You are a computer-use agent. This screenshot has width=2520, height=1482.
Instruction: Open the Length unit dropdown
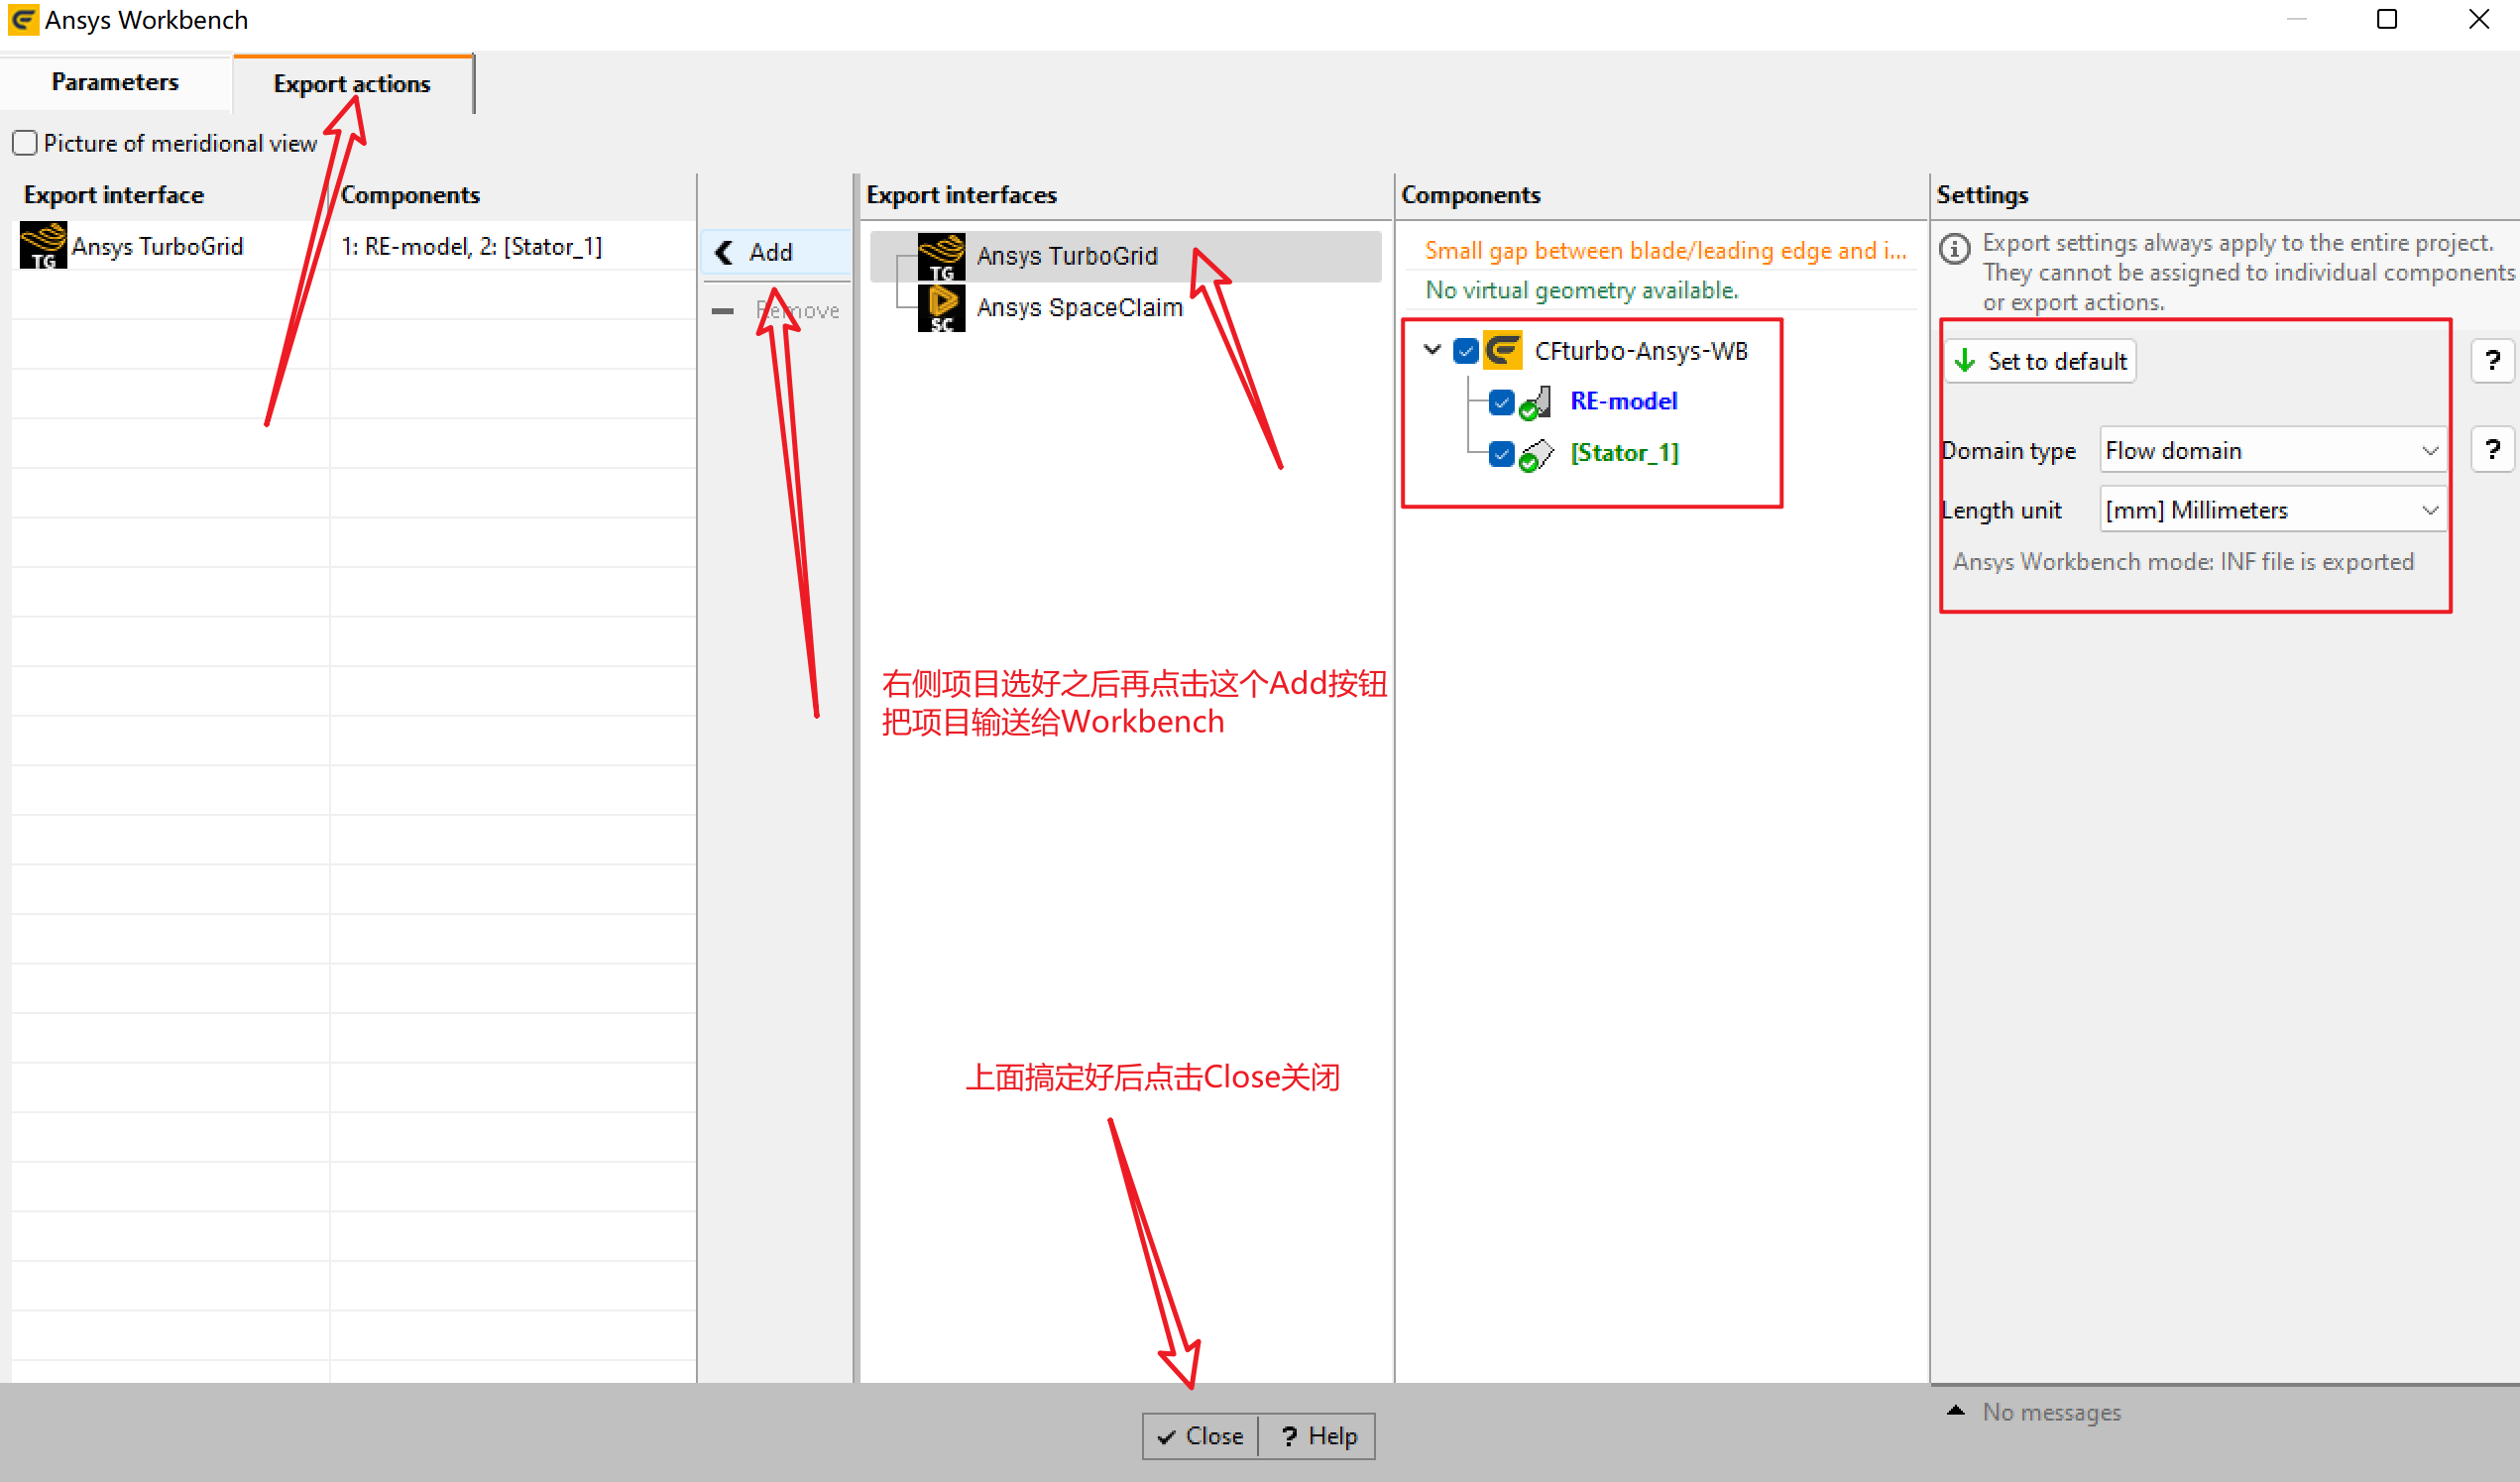point(2272,511)
